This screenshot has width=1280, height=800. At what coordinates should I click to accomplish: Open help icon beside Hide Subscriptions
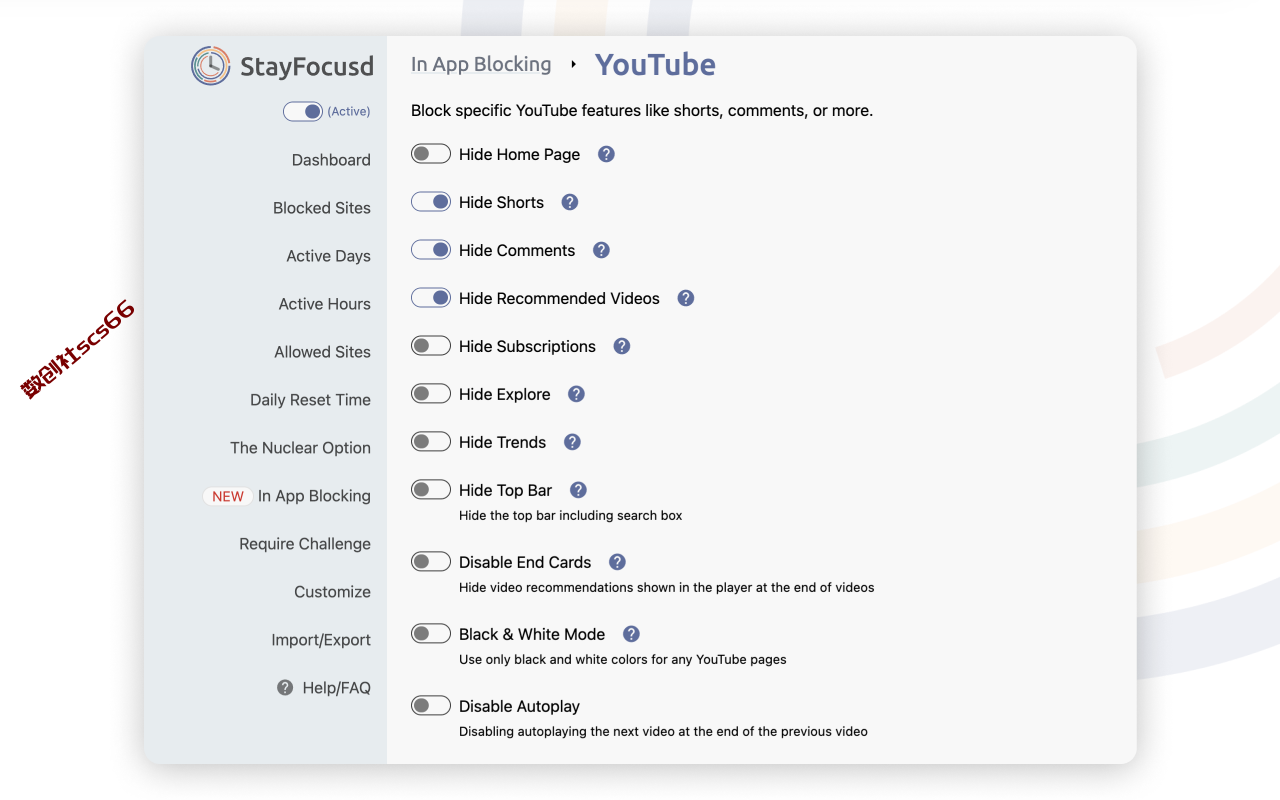coord(622,346)
